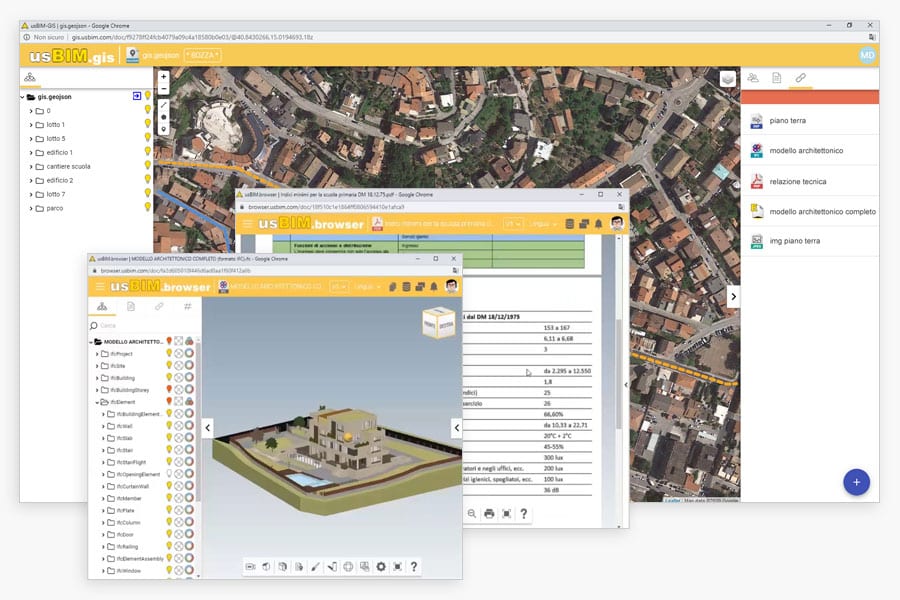Select the paintbrush tool in 3D toolbar

(x=315, y=567)
